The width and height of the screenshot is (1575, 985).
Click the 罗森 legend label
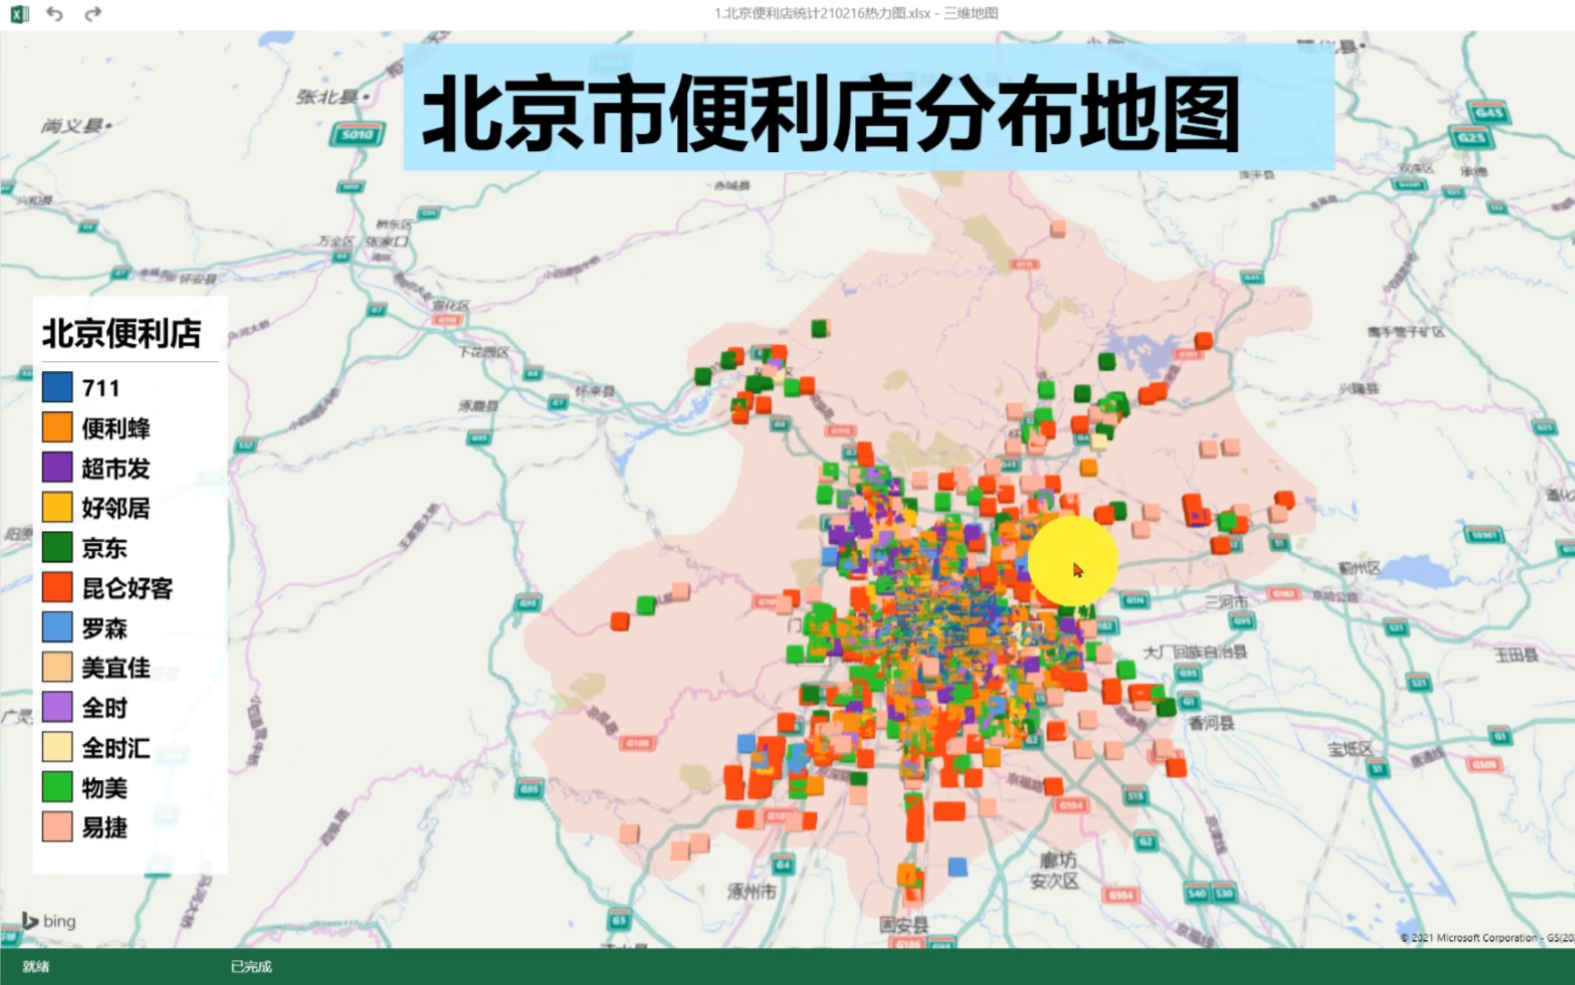pyautogui.click(x=105, y=628)
